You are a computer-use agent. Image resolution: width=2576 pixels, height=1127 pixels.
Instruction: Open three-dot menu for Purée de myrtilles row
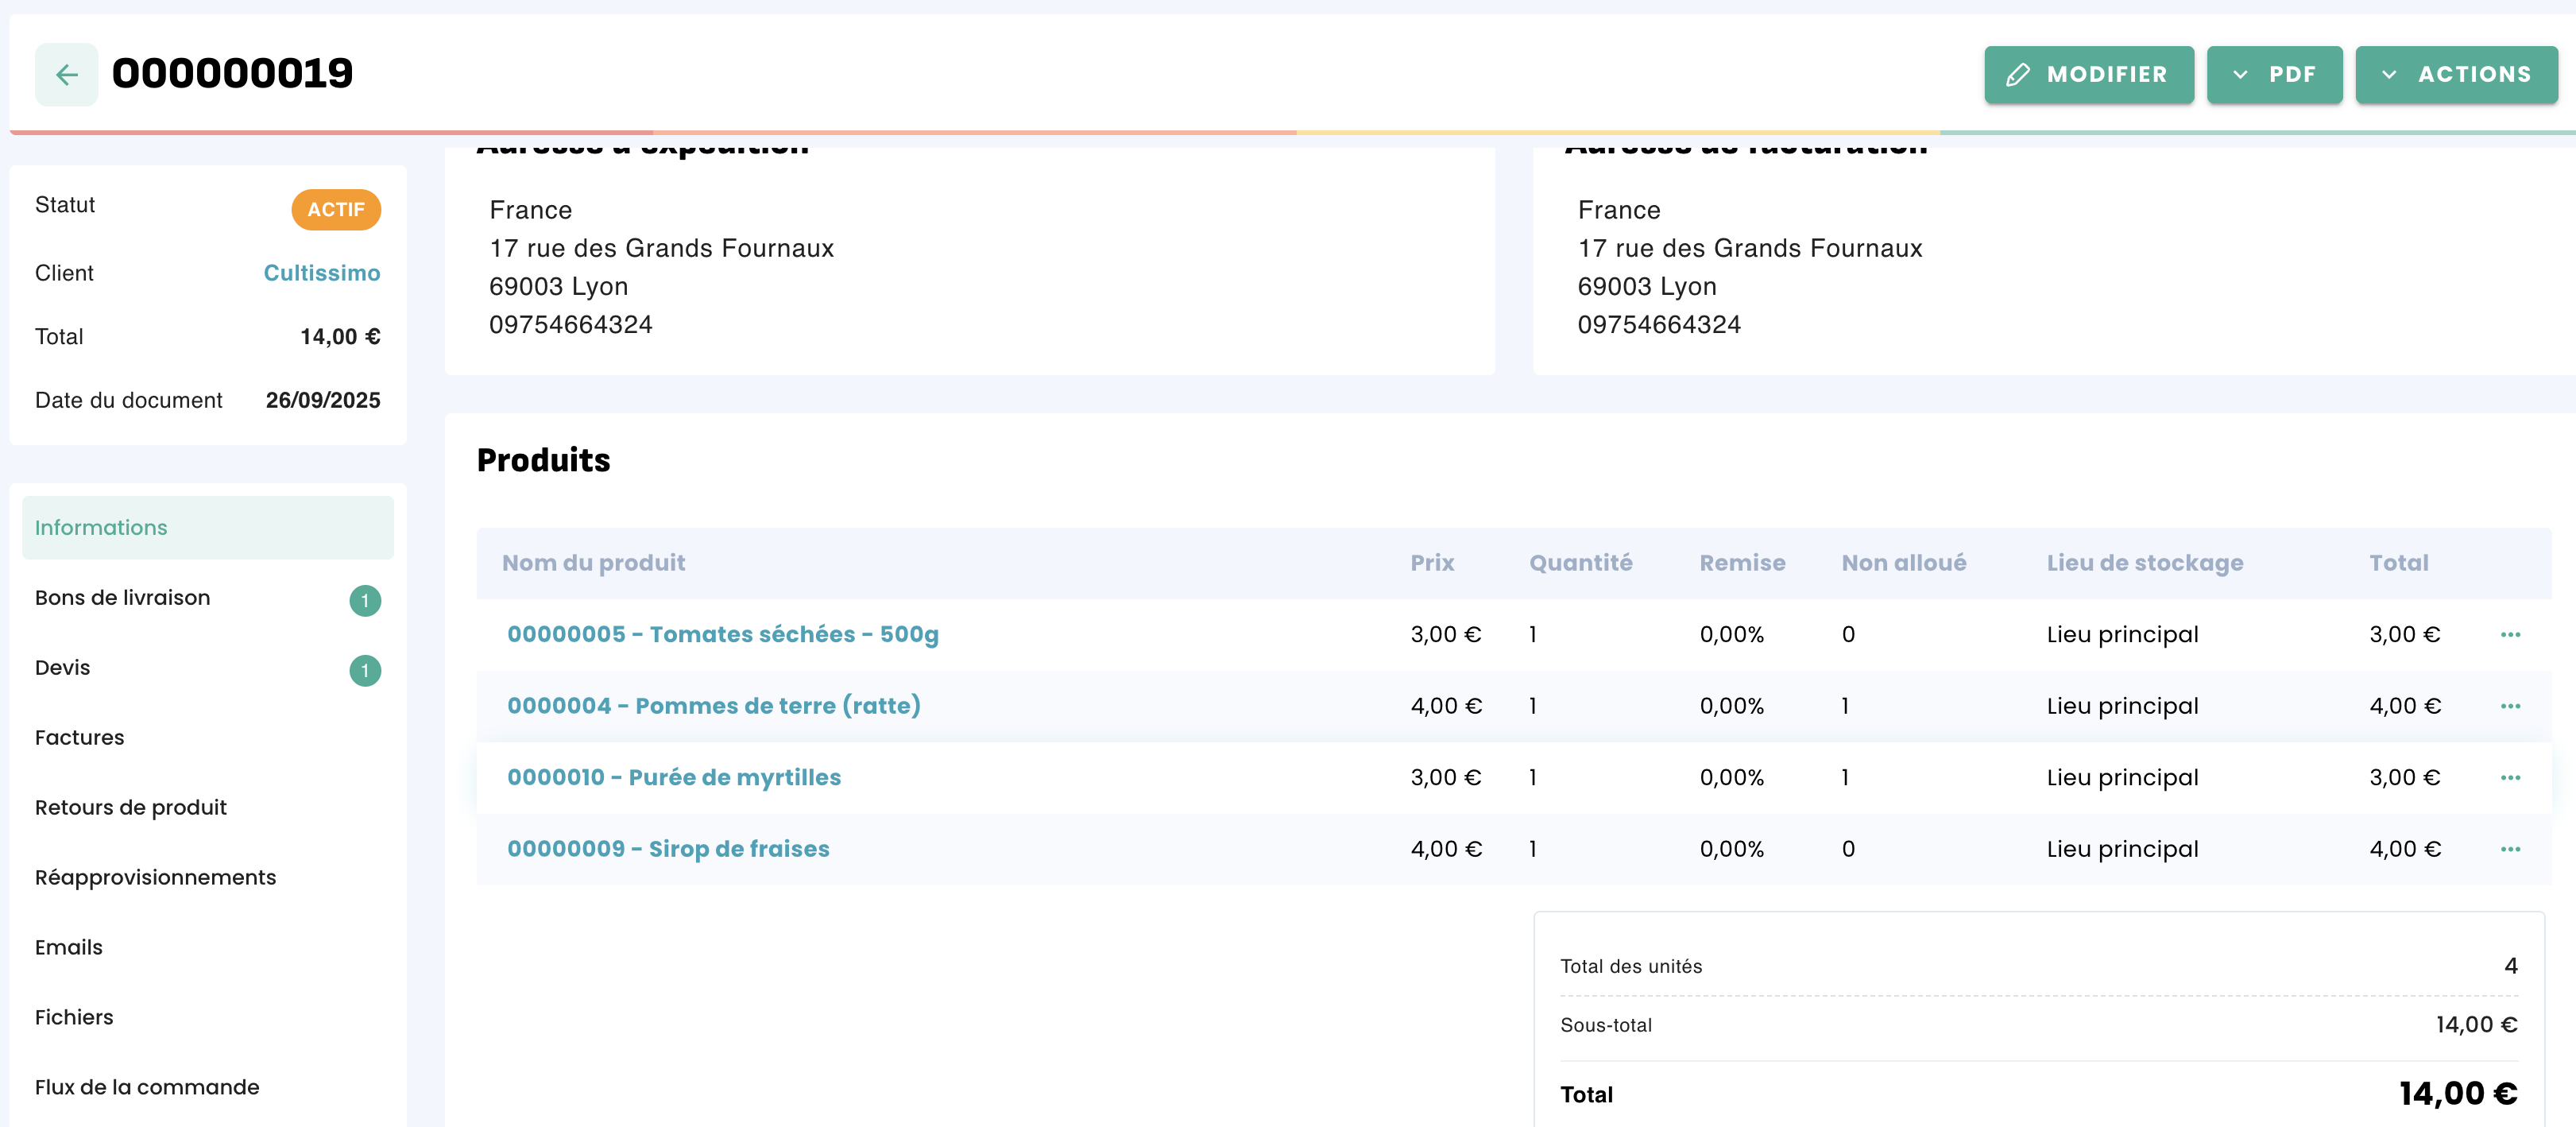coord(2509,777)
